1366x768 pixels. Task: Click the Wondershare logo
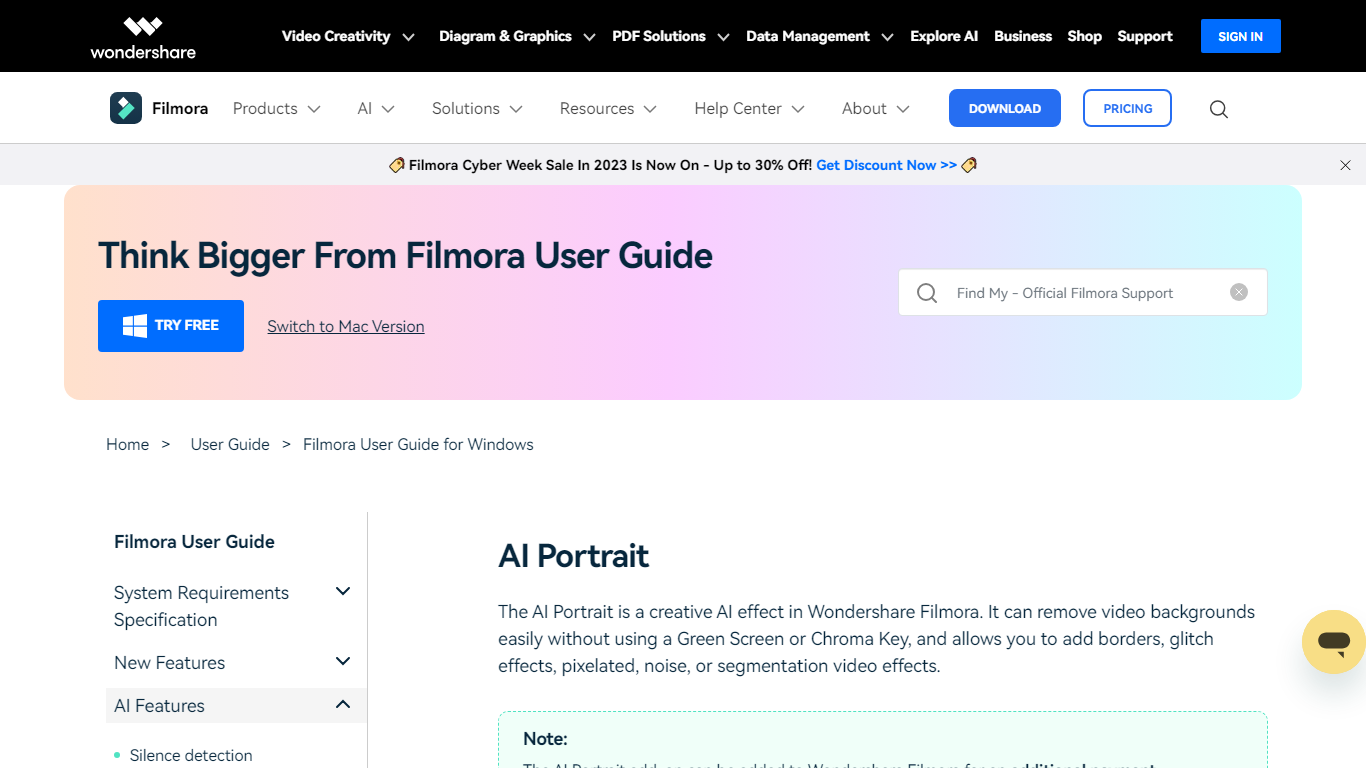143,37
